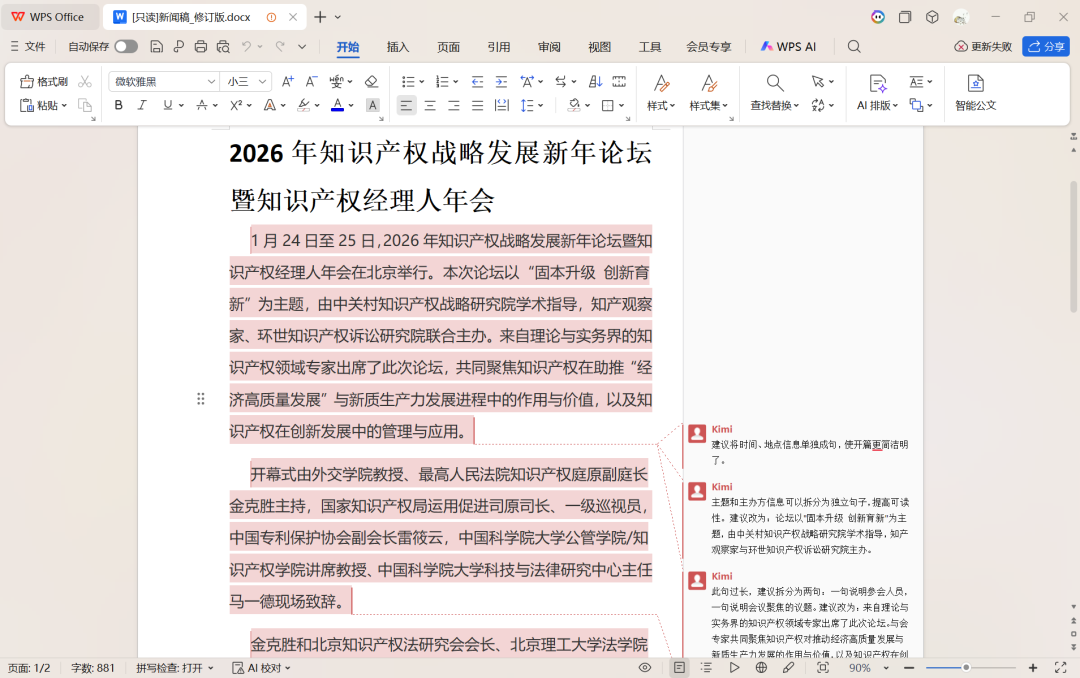The width and height of the screenshot is (1080, 678).
Task: Click the zoom slider in status bar
Action: 966,667
